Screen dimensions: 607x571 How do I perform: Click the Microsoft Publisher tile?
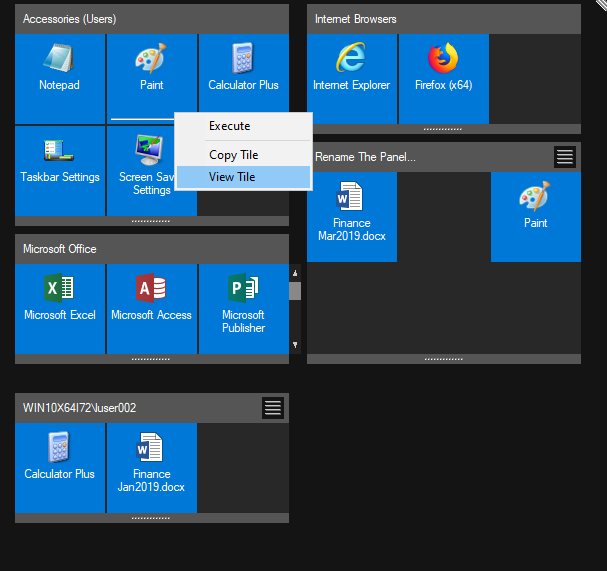click(x=243, y=304)
